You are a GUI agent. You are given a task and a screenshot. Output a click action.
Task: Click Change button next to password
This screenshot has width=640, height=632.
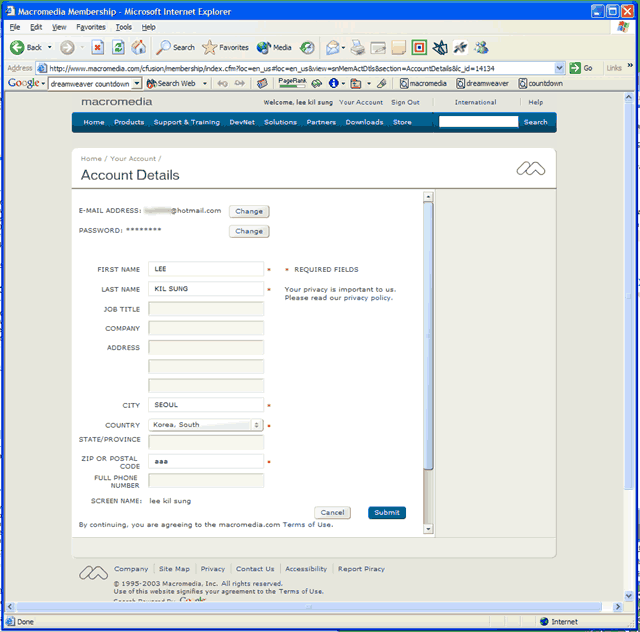[249, 231]
